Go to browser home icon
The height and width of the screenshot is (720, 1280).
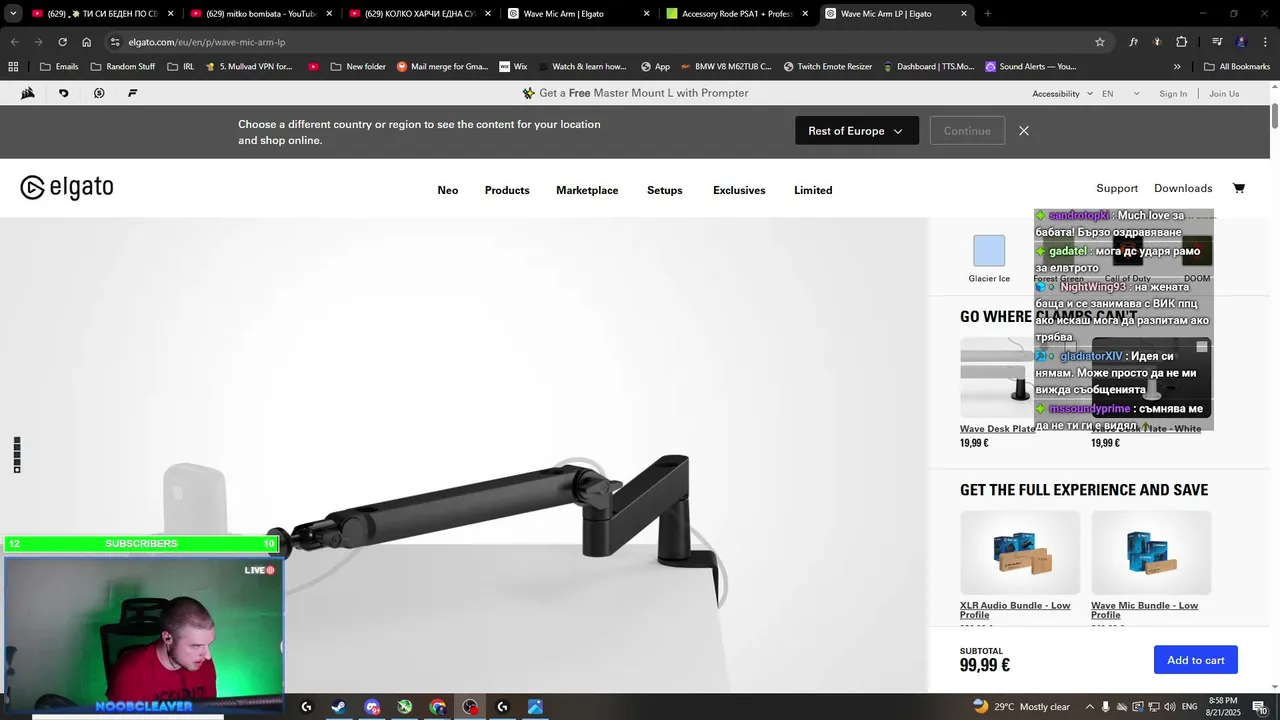pyautogui.click(x=87, y=42)
